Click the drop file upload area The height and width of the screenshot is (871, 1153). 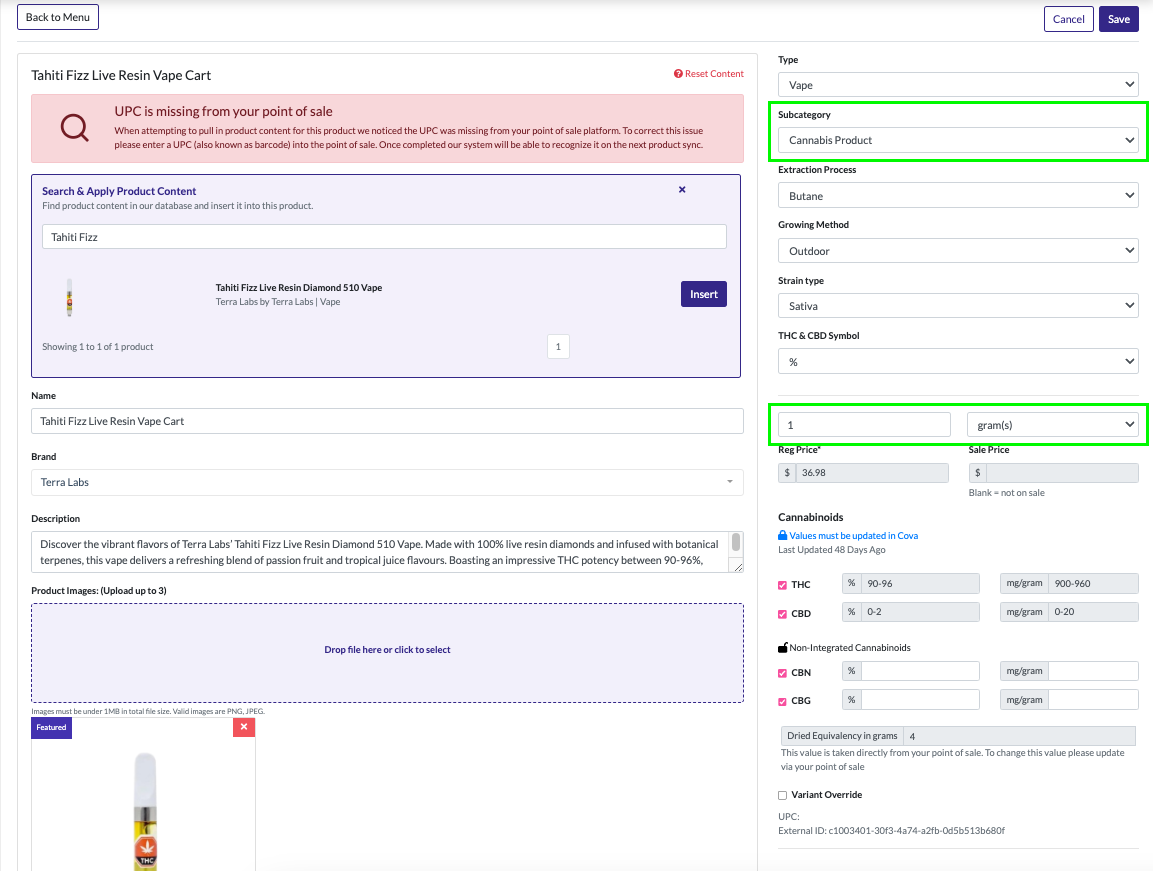(x=388, y=653)
